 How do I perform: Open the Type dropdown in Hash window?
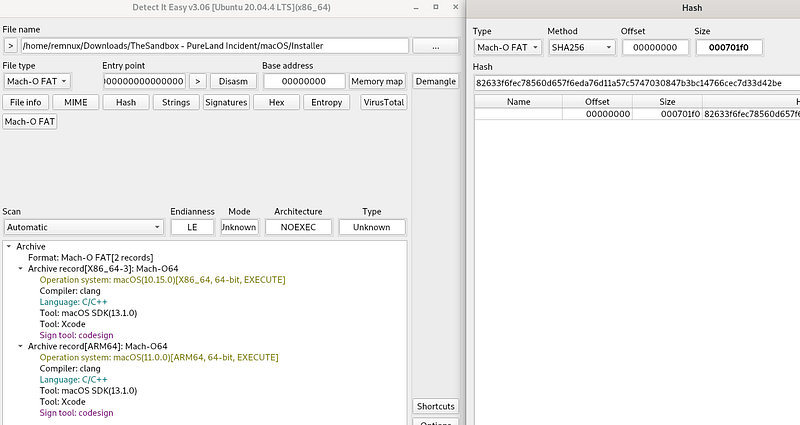tap(507, 47)
